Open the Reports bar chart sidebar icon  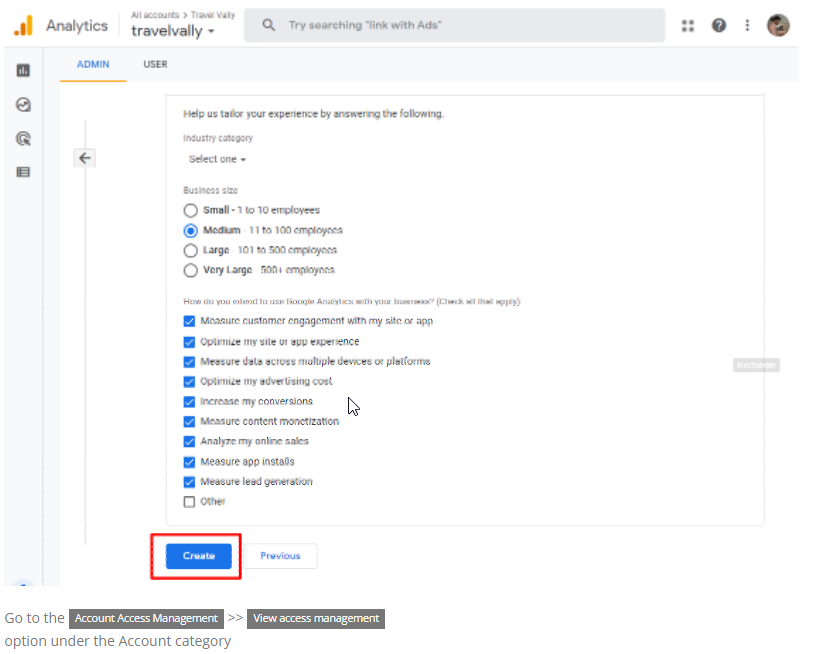pos(23,70)
